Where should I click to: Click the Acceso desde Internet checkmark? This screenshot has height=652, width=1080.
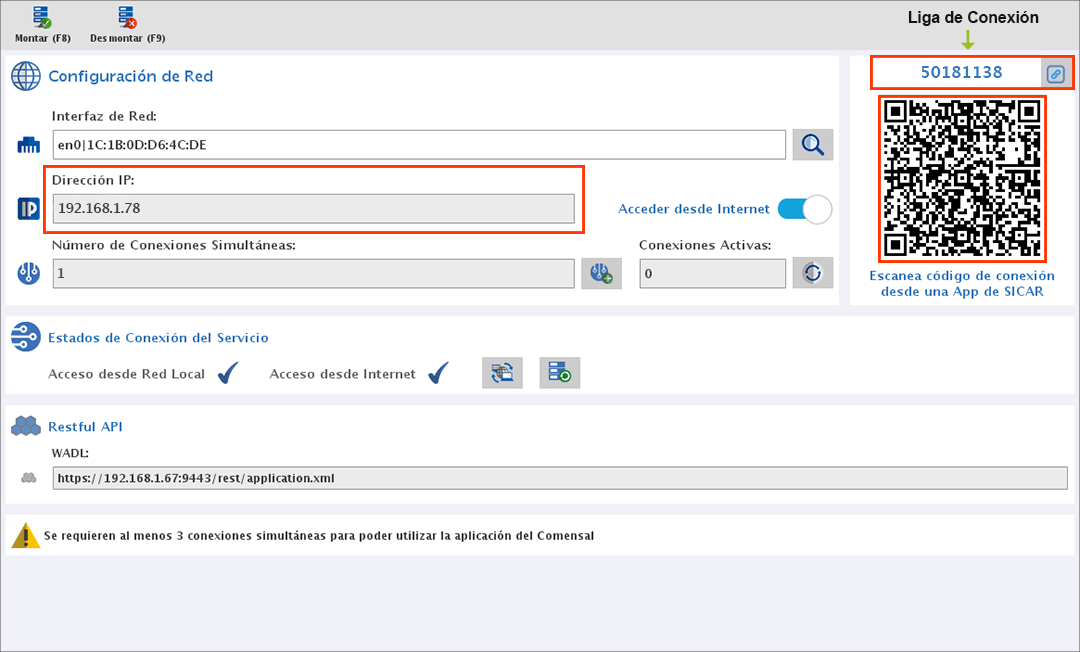tap(438, 374)
